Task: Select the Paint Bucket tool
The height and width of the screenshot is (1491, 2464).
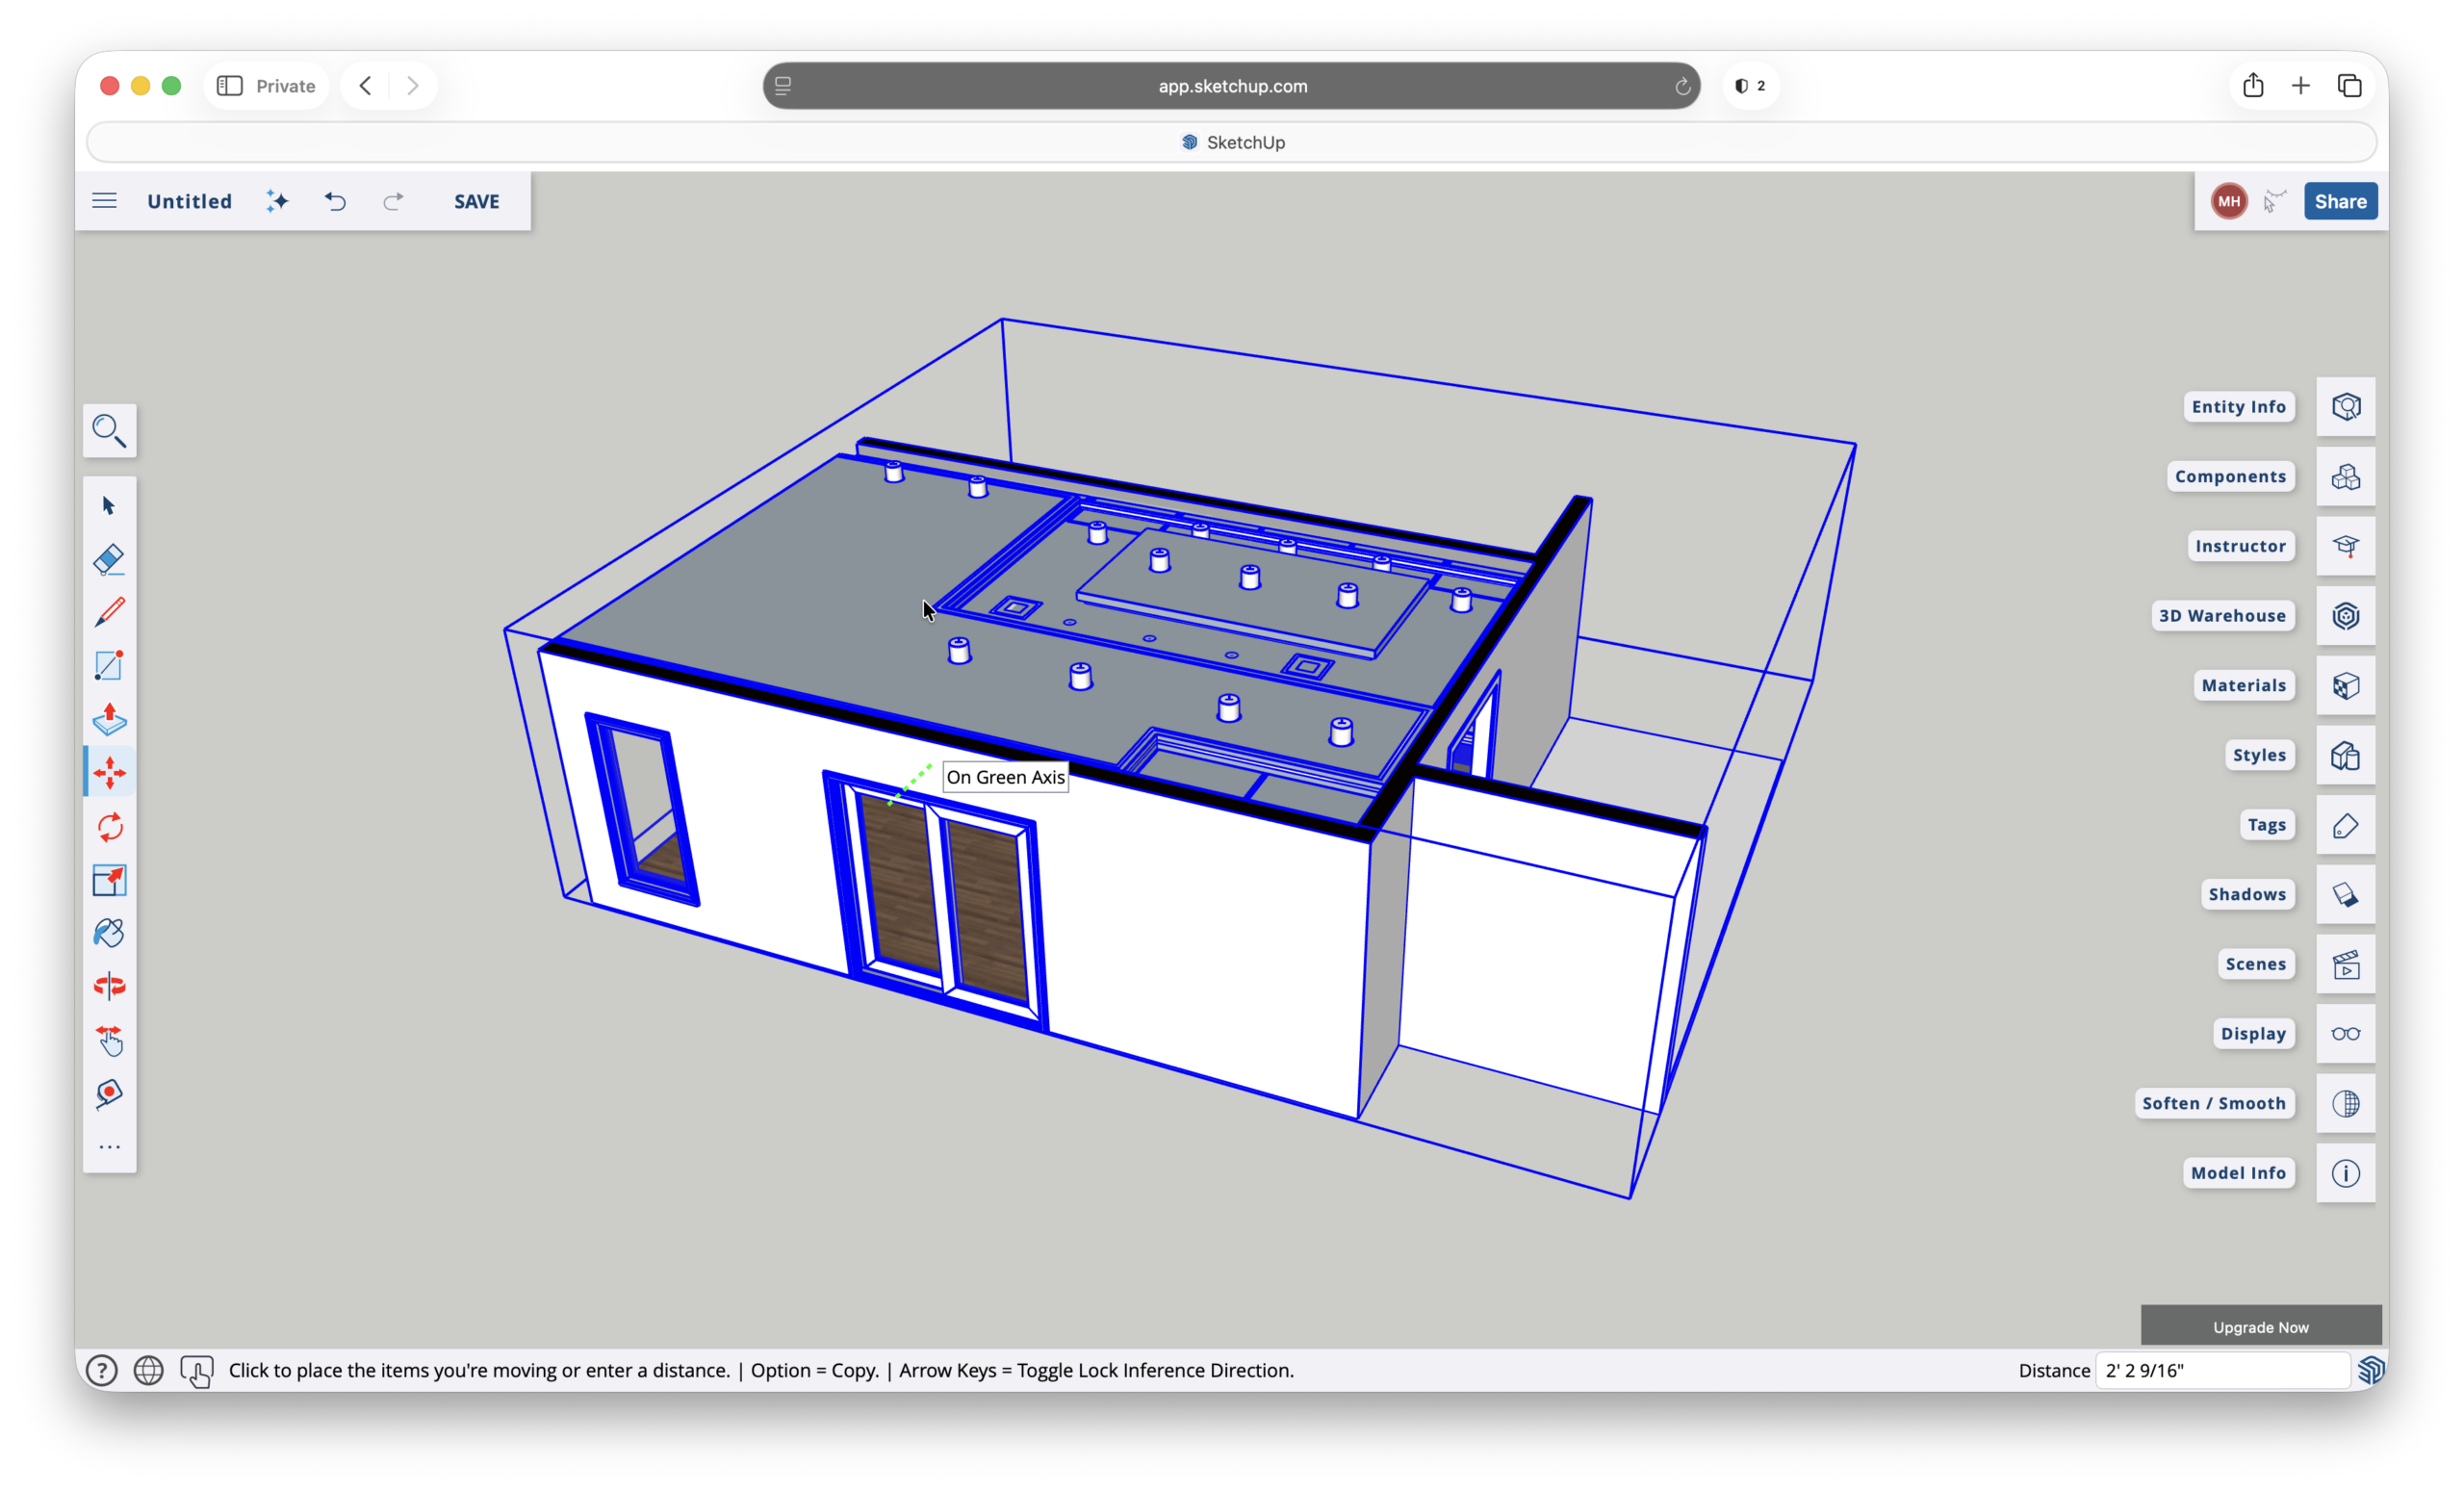Action: coord(109,933)
